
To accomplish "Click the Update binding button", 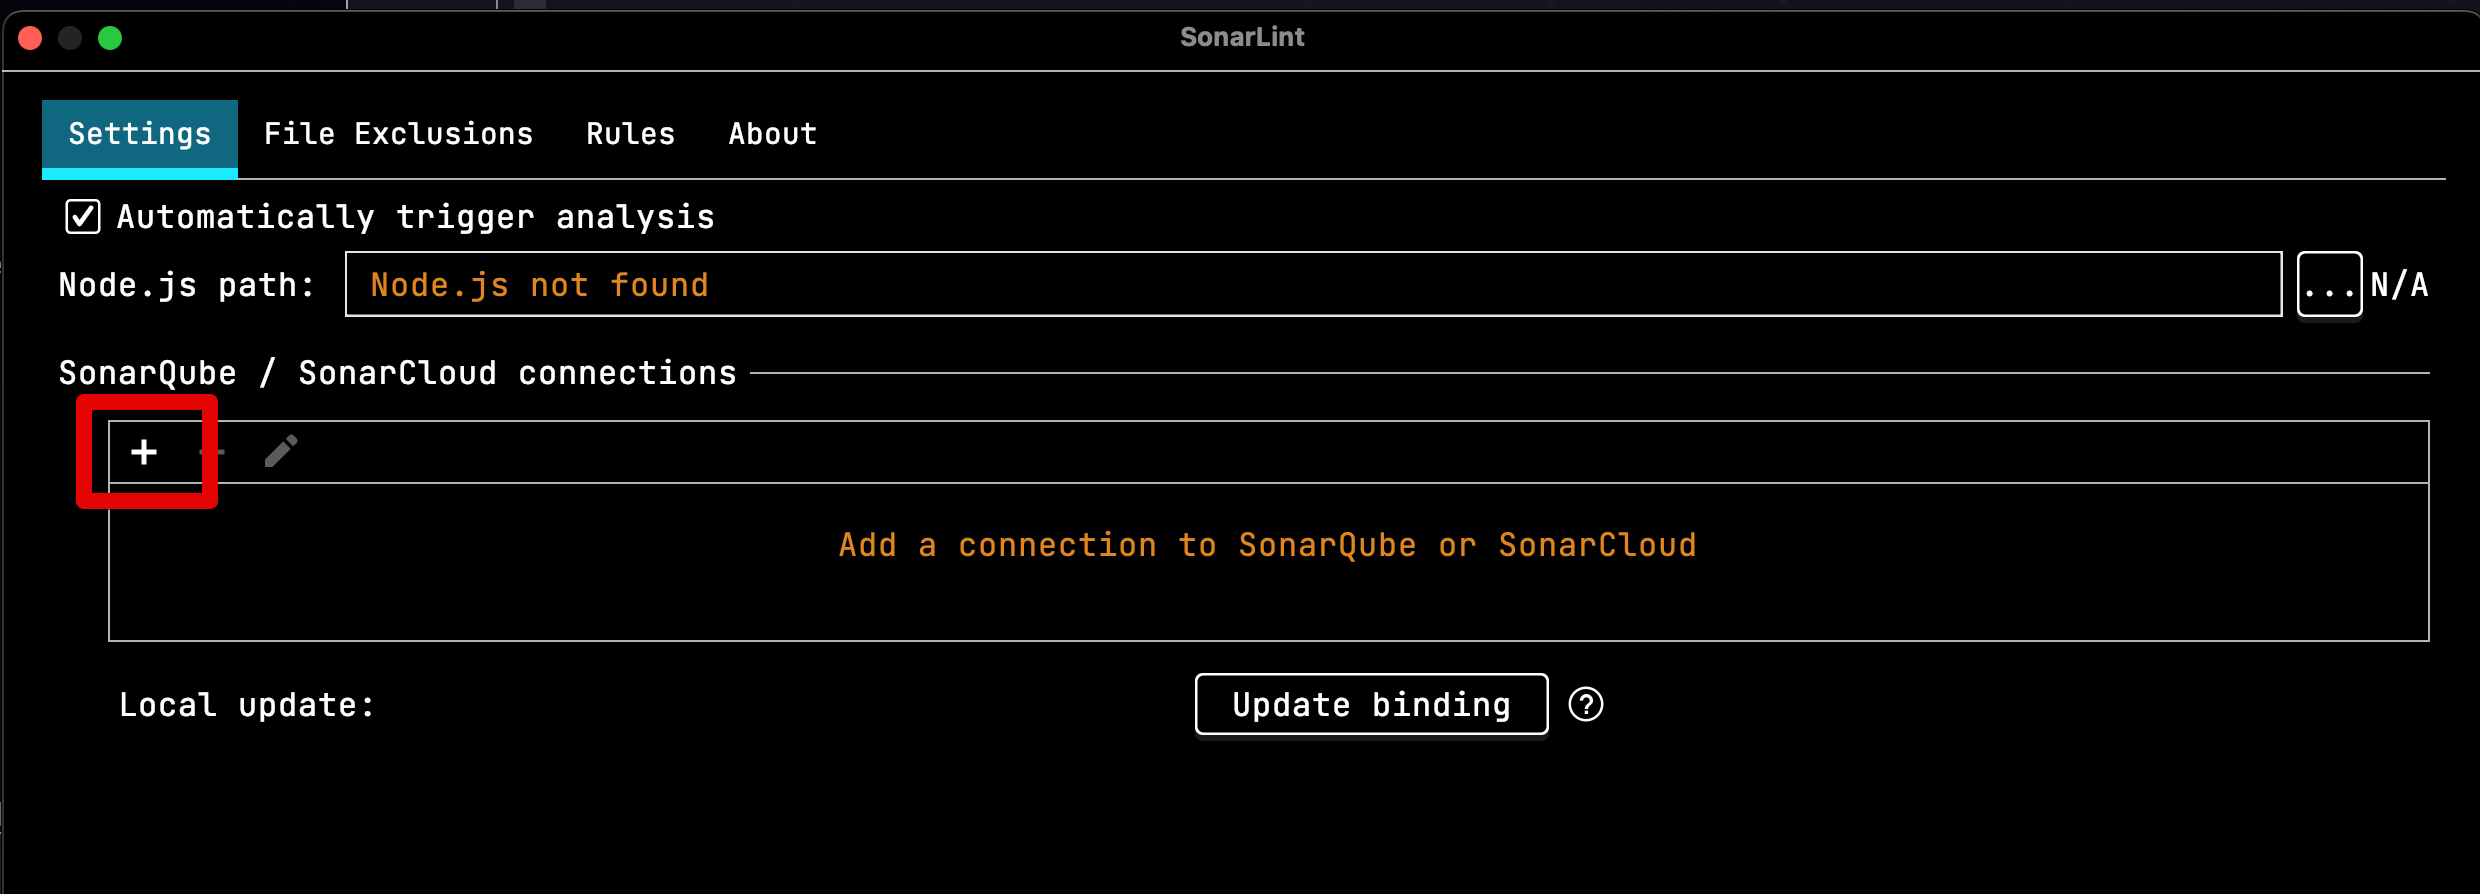I will click(x=1370, y=704).
